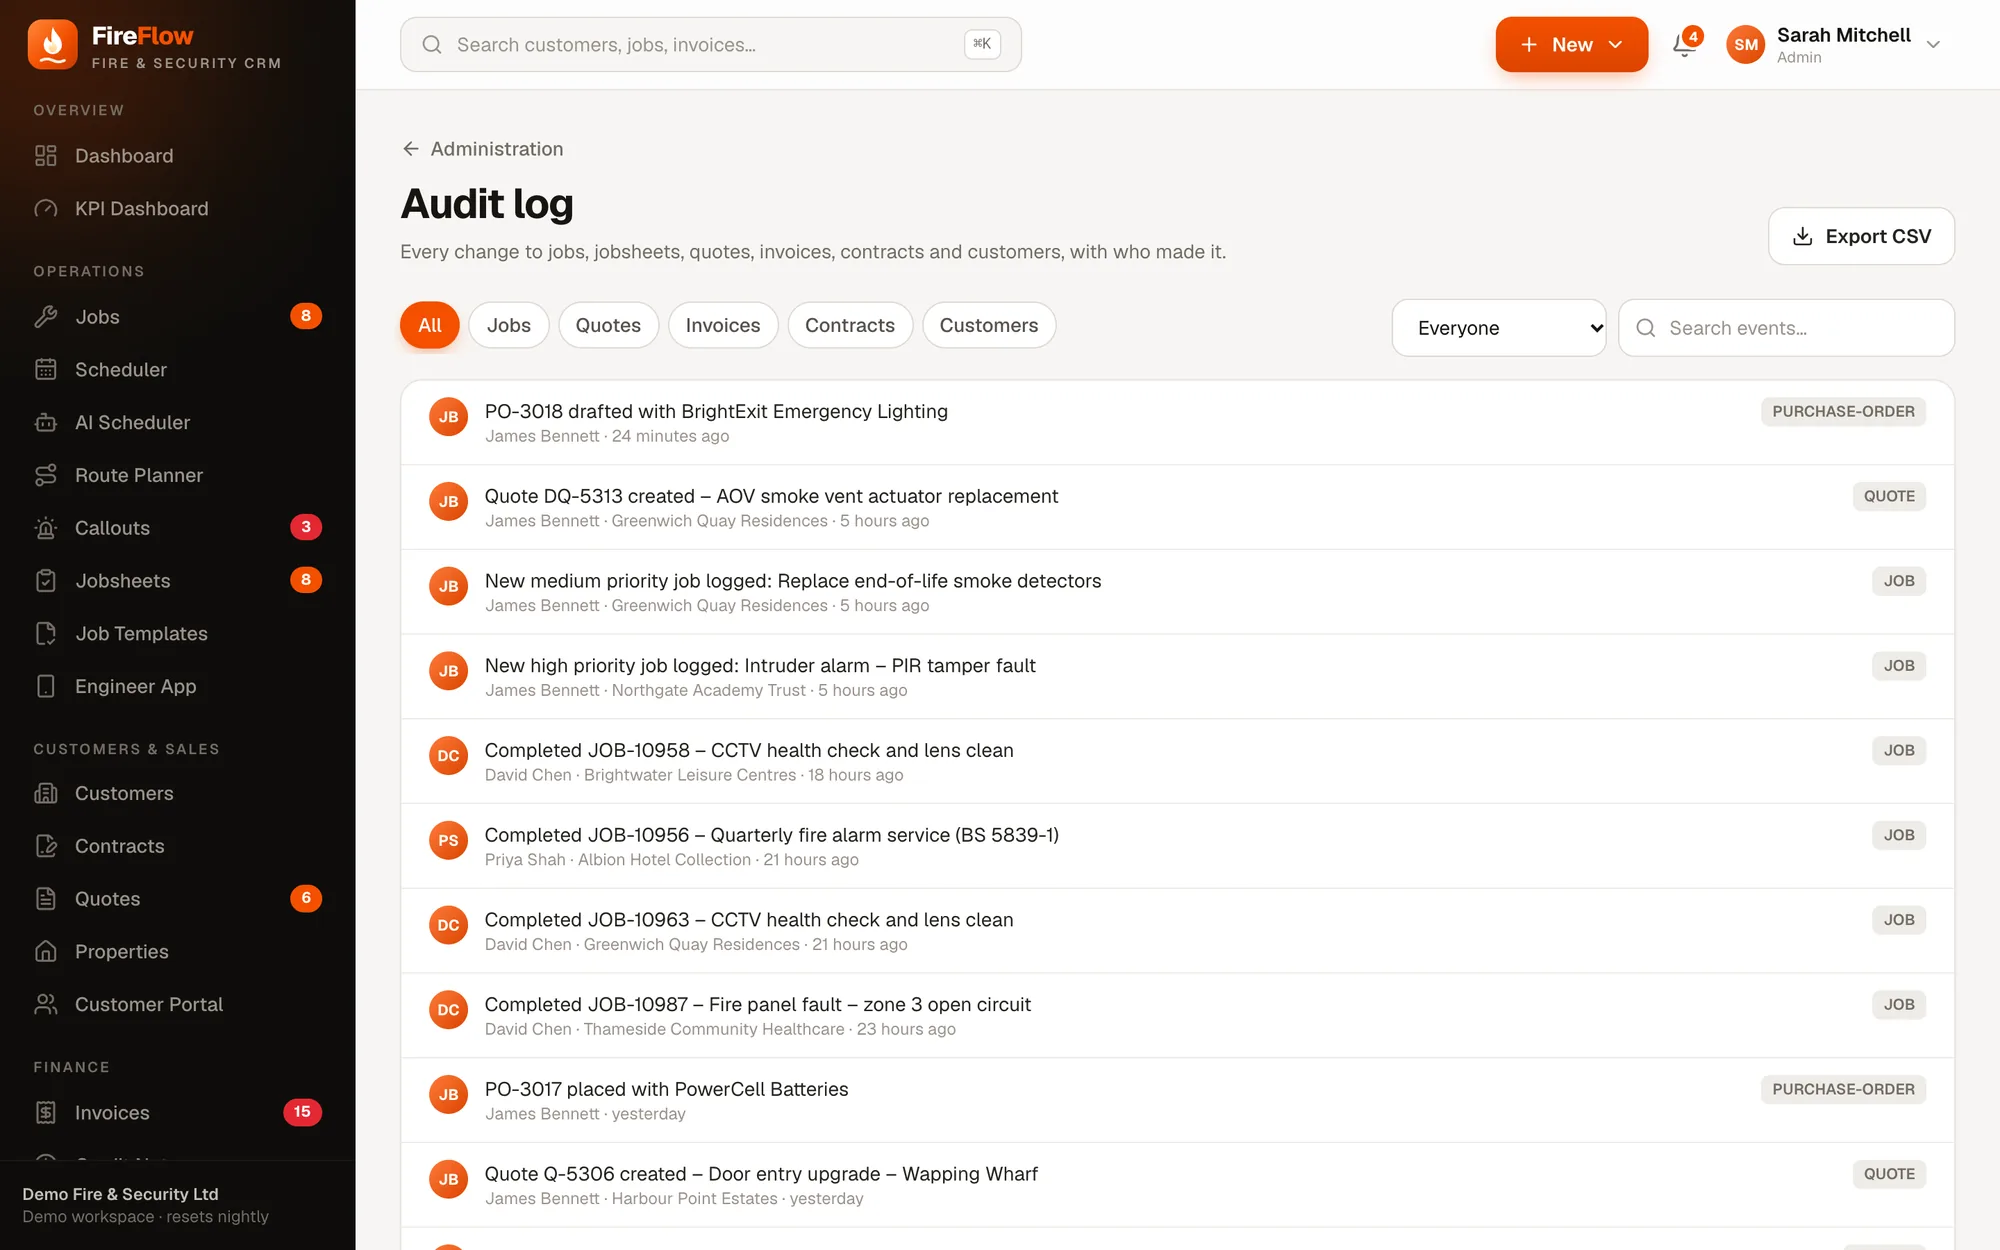Expand the New button menu
The image size is (2000, 1250).
[x=1571, y=45]
